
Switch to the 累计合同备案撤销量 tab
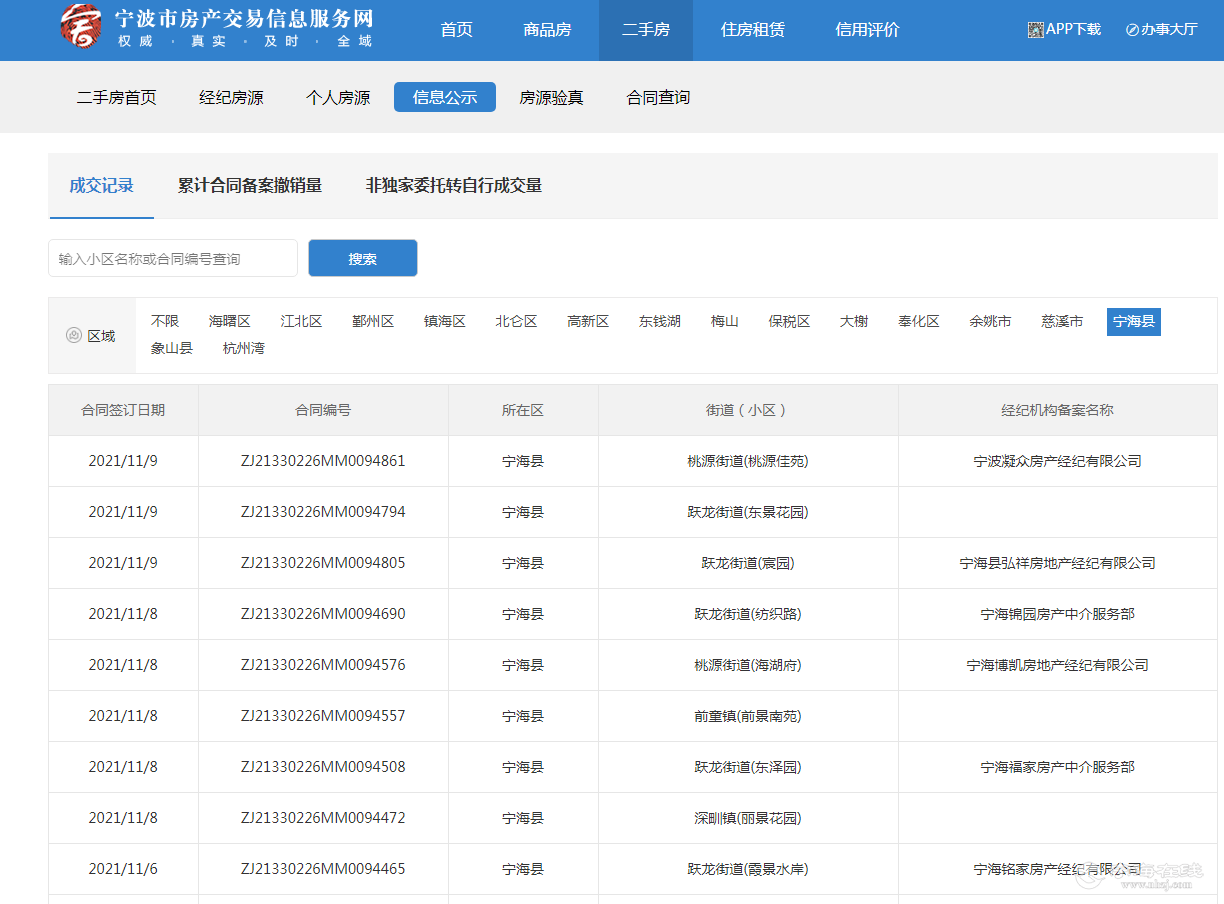coord(250,186)
